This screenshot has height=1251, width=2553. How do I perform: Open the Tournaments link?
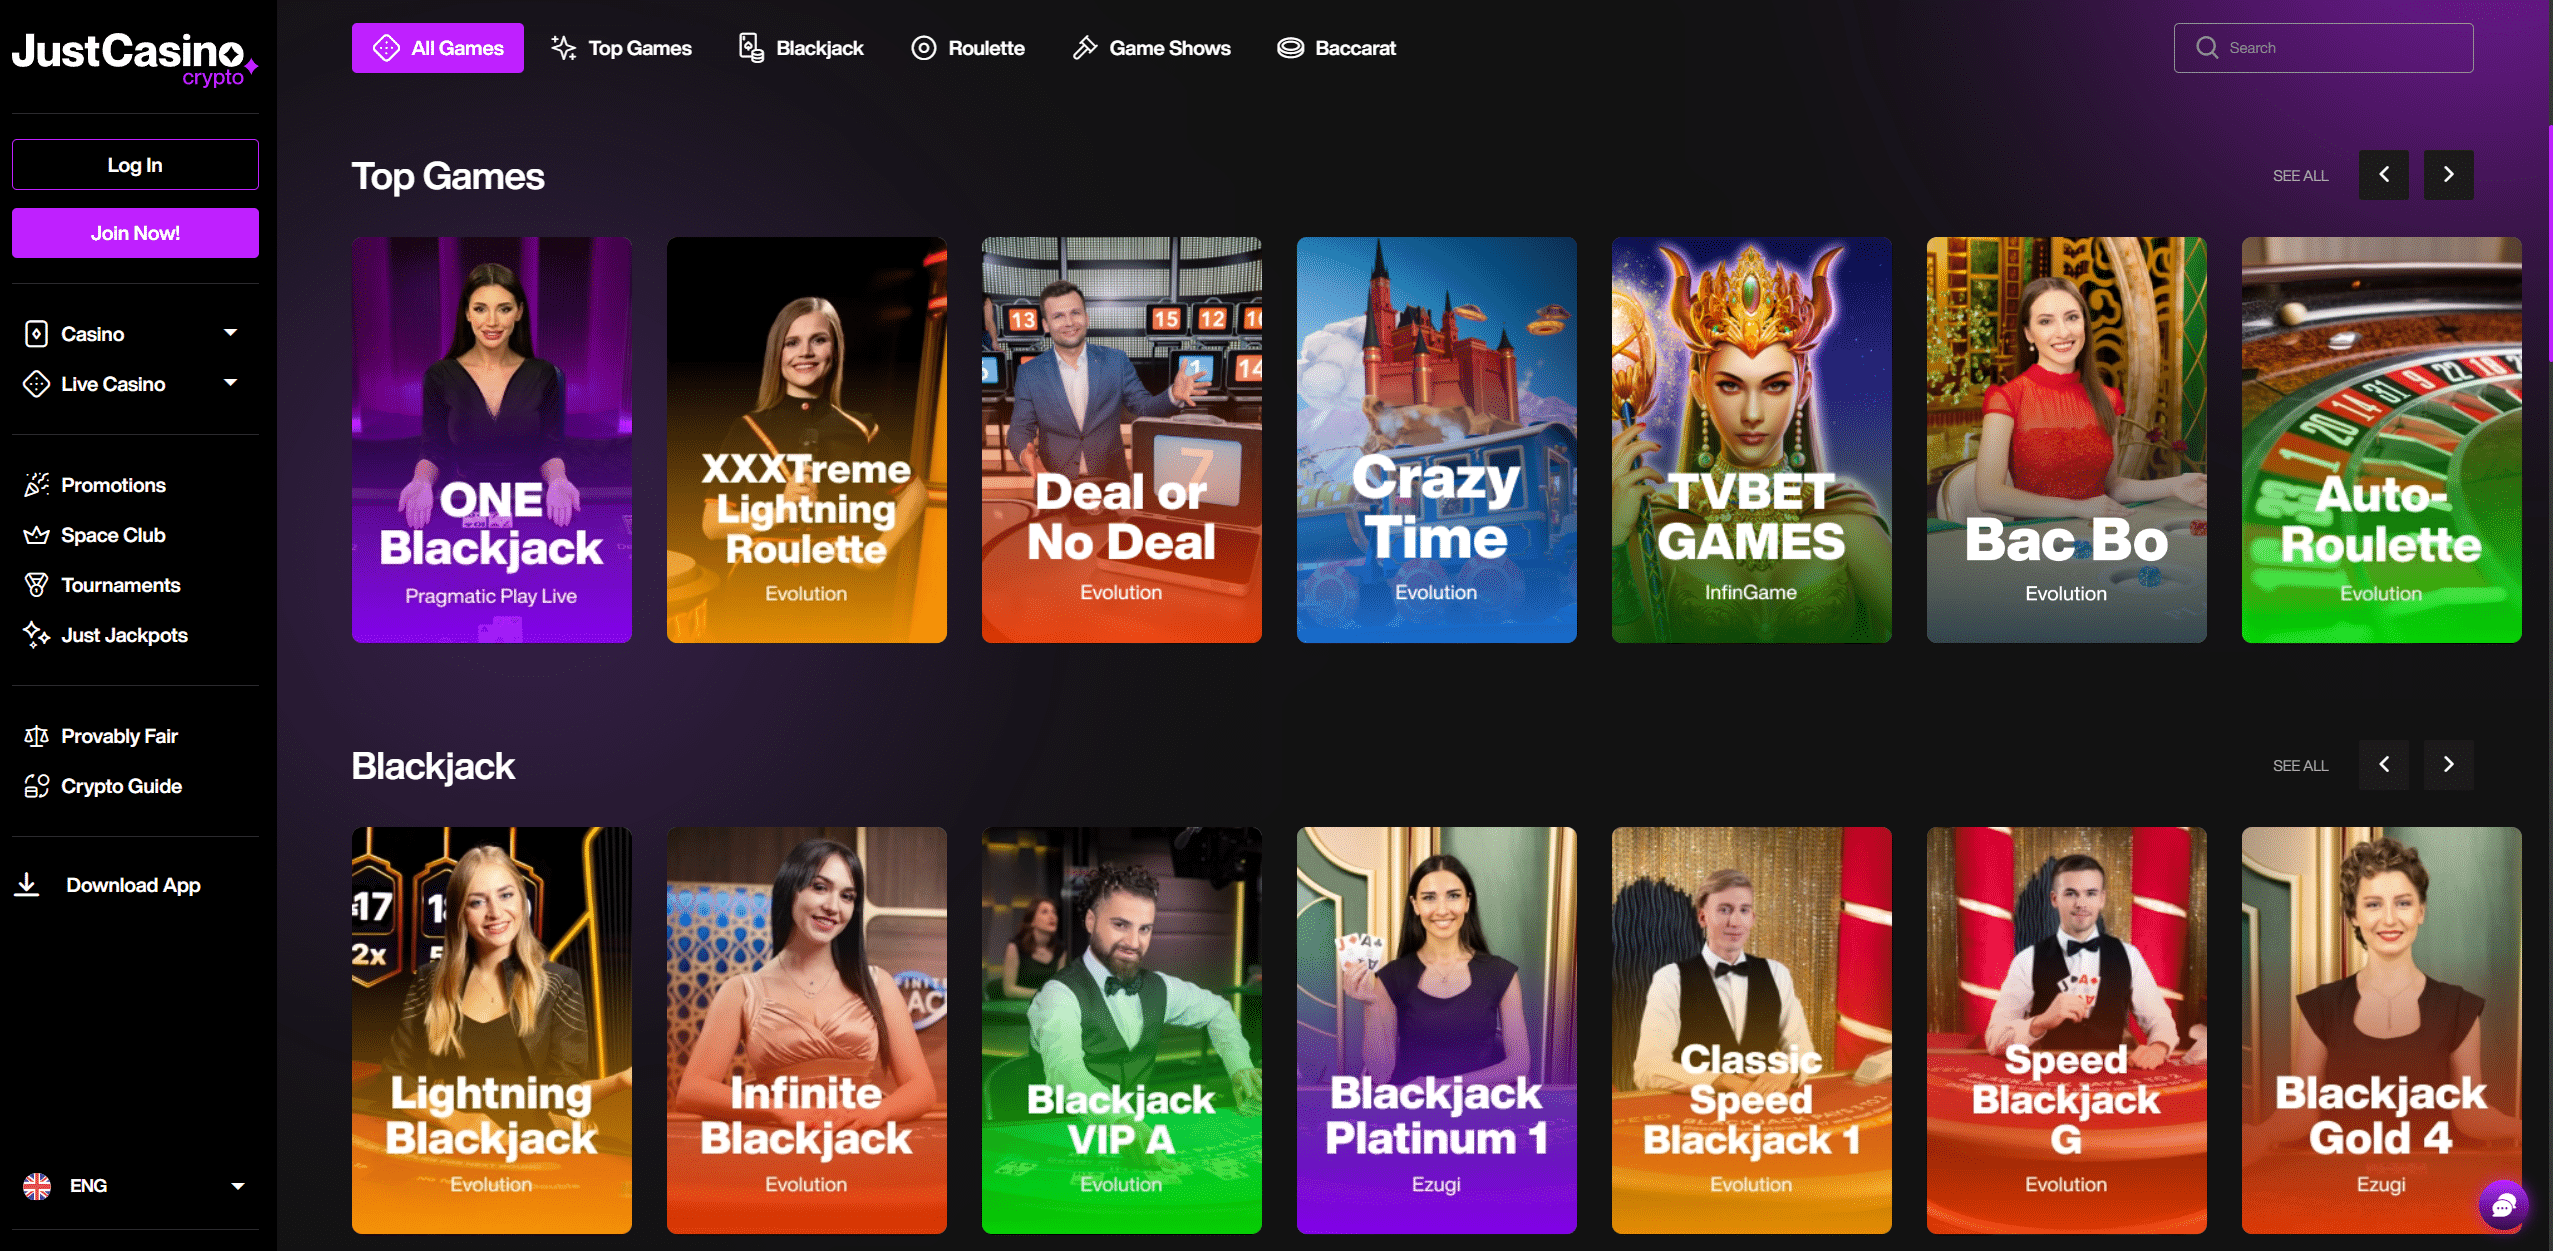pyautogui.click(x=120, y=585)
